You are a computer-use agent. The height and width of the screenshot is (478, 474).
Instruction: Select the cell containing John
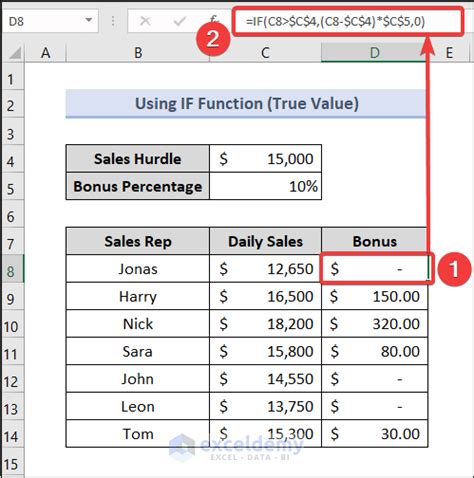pos(138,379)
